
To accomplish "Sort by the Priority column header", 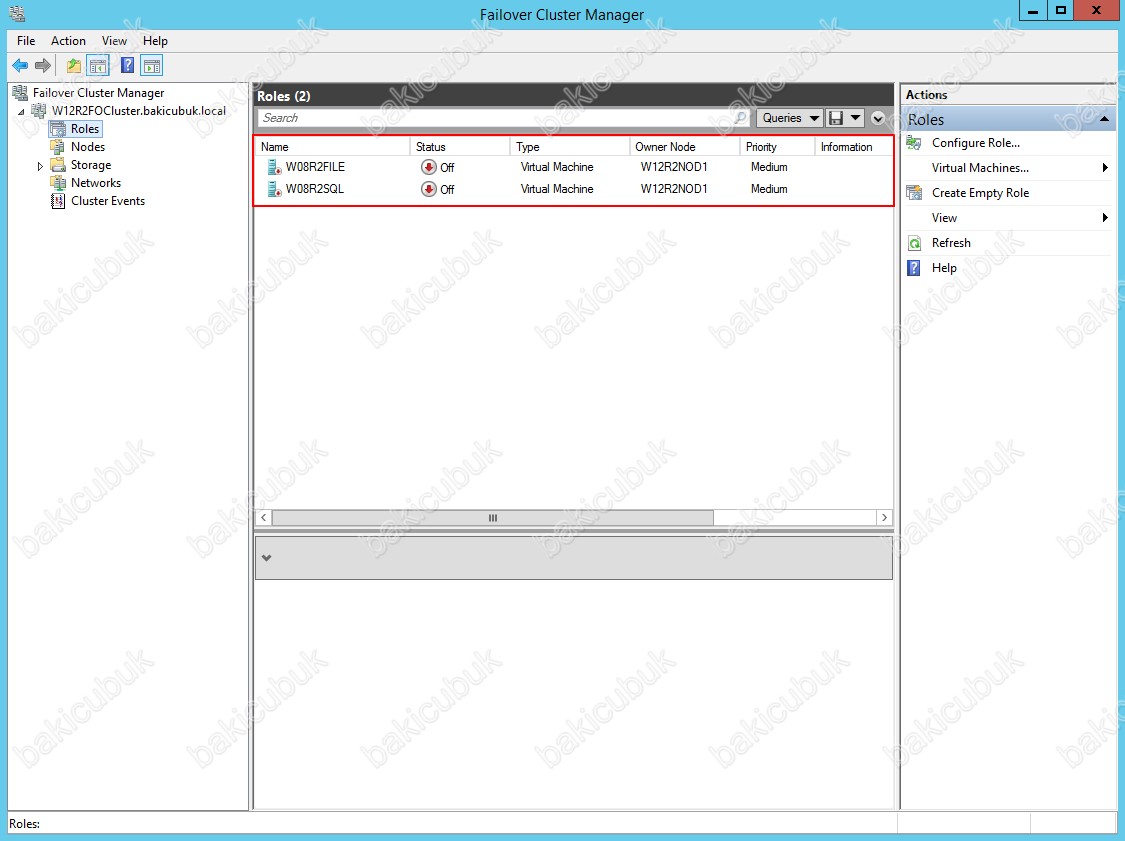I will [x=777, y=146].
